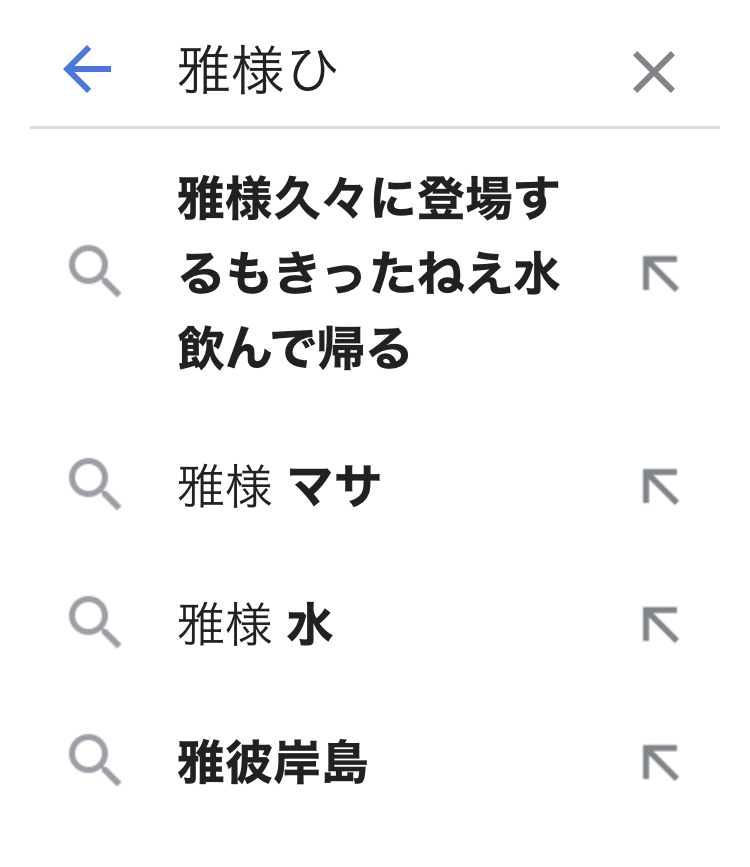The width and height of the screenshot is (750, 867).
Task: Clear the search text with X
Action: point(654,72)
